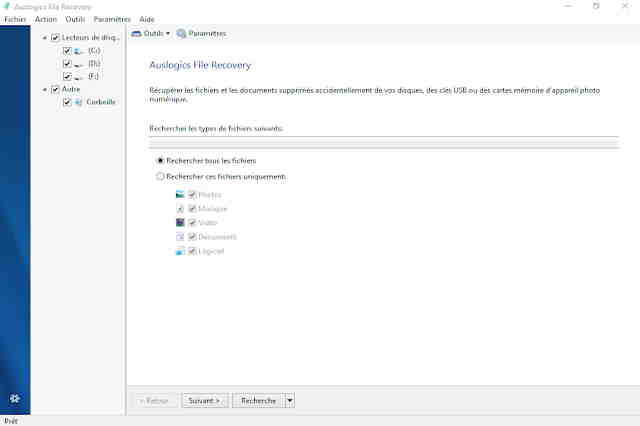Open the Paramètres menu in menu bar
Screen dimensions: 640x426
tap(112, 19)
